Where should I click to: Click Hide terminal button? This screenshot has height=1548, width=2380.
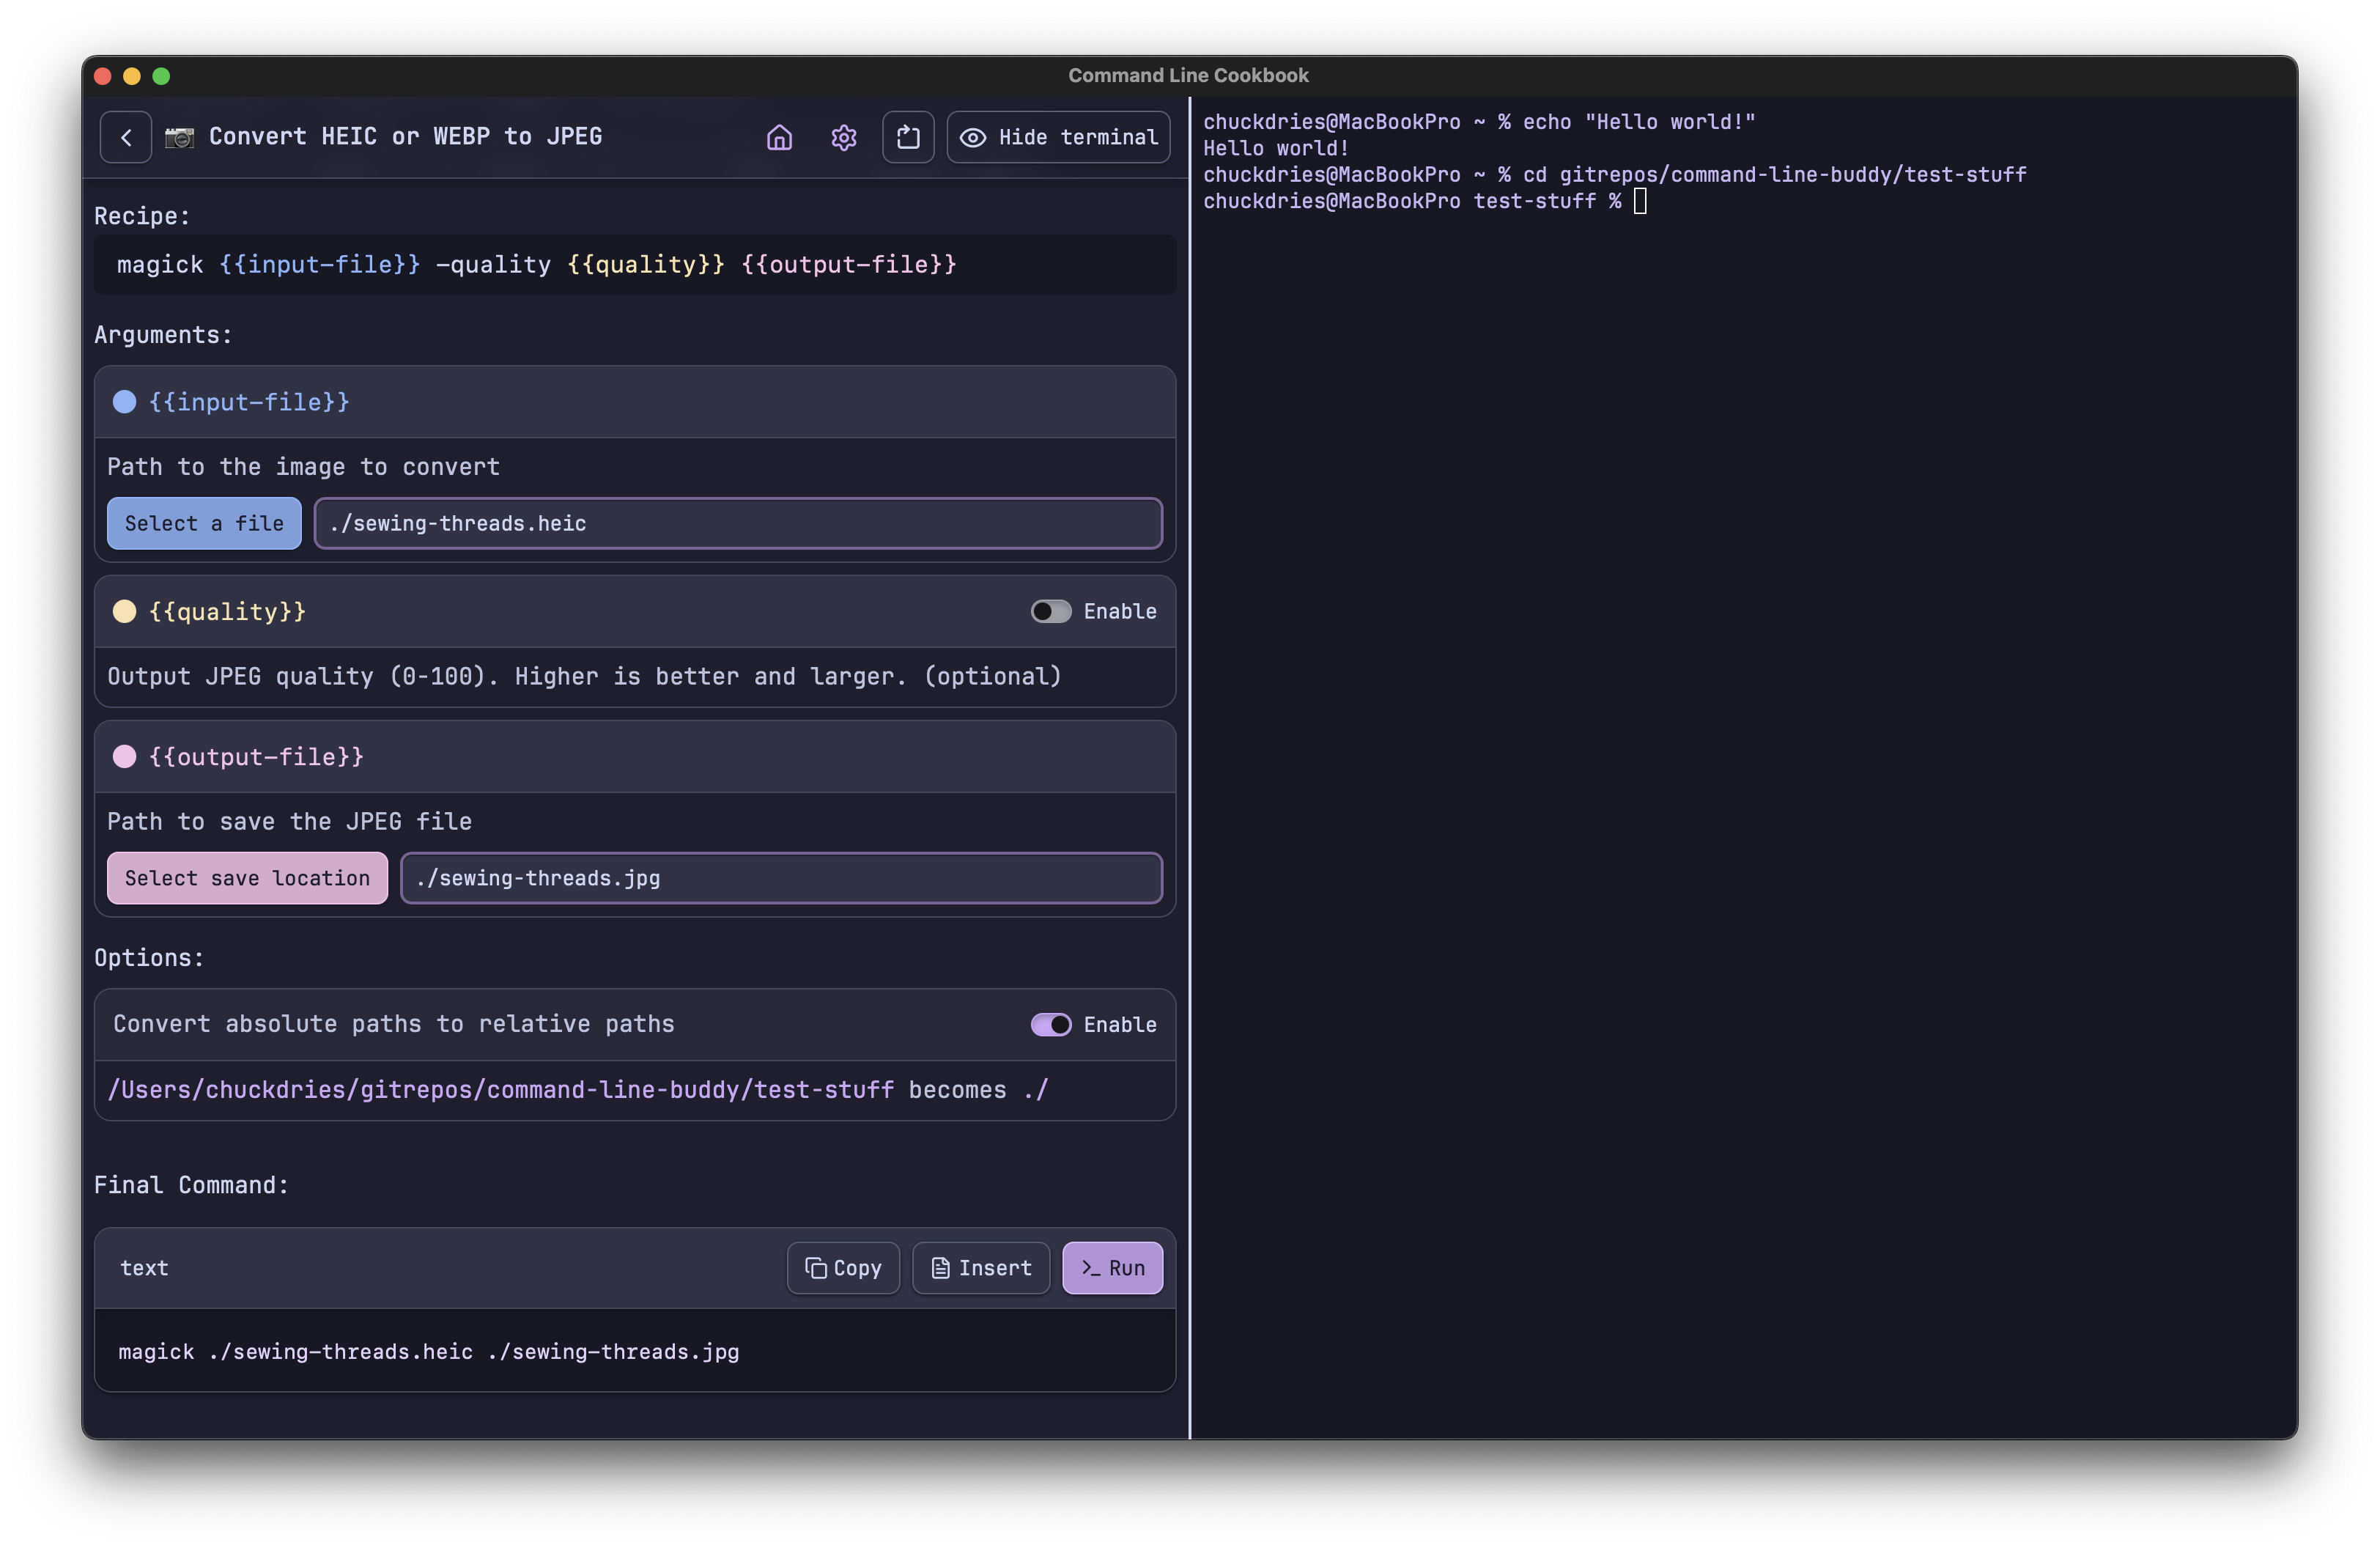tap(1058, 137)
